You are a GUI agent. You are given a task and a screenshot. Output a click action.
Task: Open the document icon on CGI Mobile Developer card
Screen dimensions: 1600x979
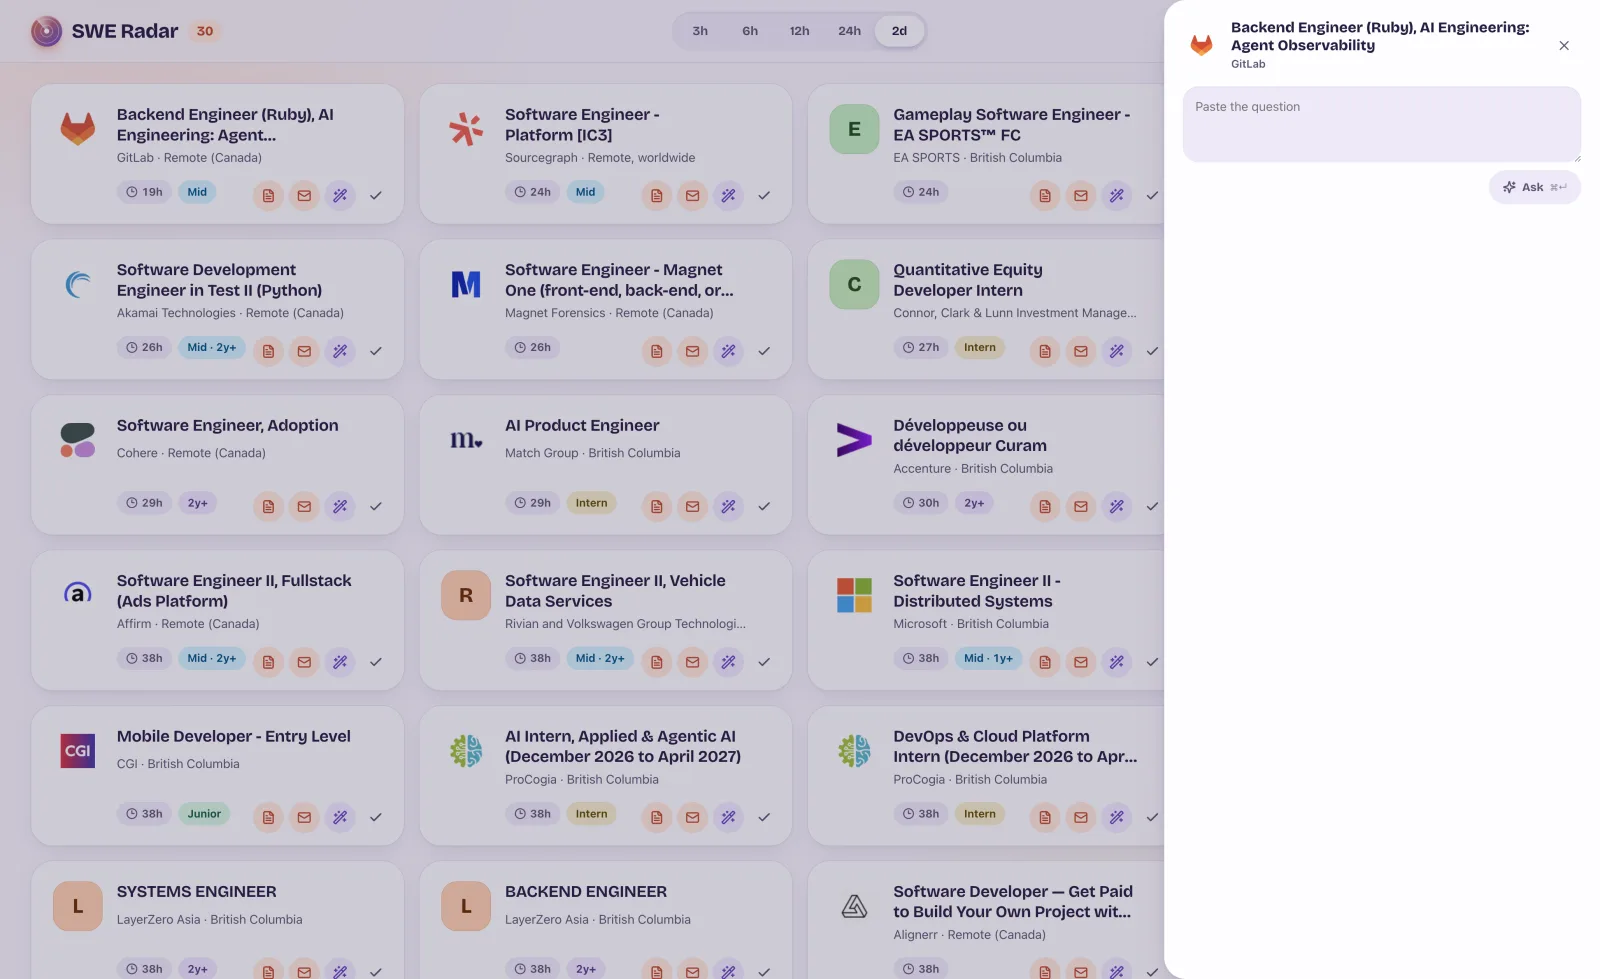(268, 817)
